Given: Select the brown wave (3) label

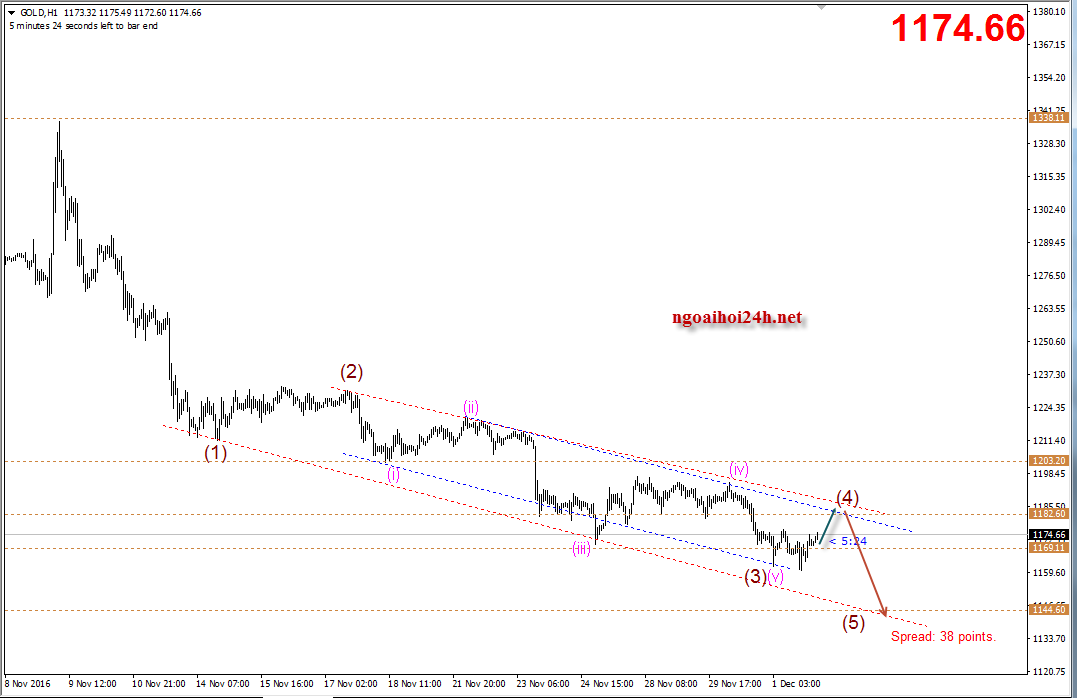Looking at the screenshot, I should pos(754,577).
